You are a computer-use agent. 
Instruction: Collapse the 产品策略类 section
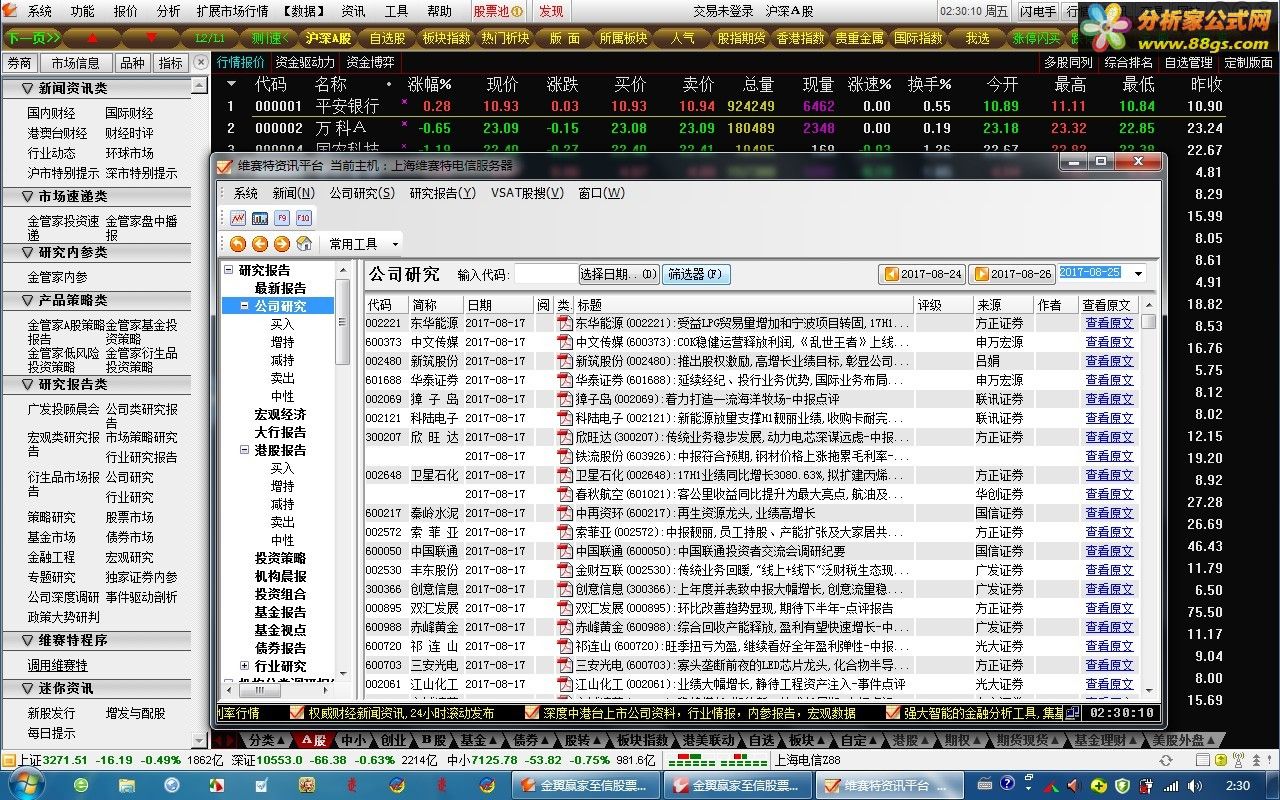click(x=28, y=301)
